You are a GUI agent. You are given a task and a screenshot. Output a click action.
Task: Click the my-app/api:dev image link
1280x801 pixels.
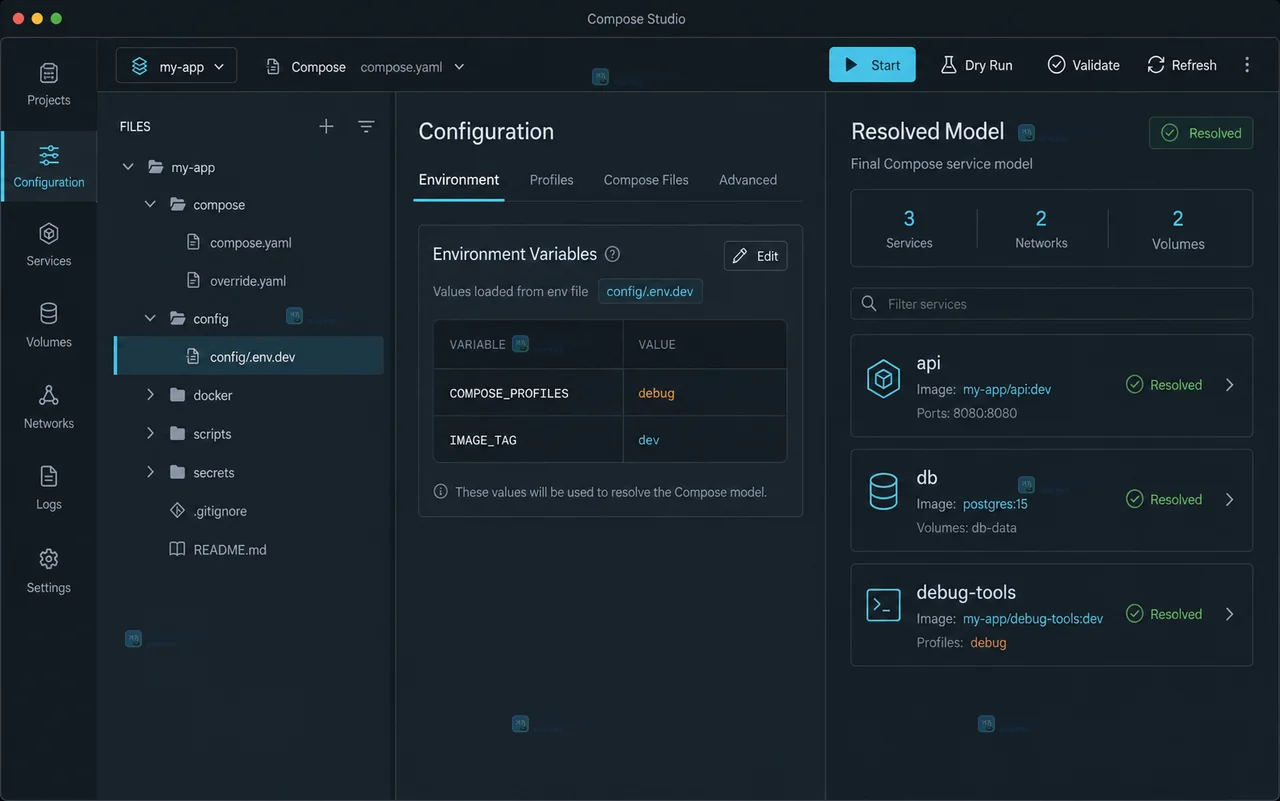[x=1007, y=389]
